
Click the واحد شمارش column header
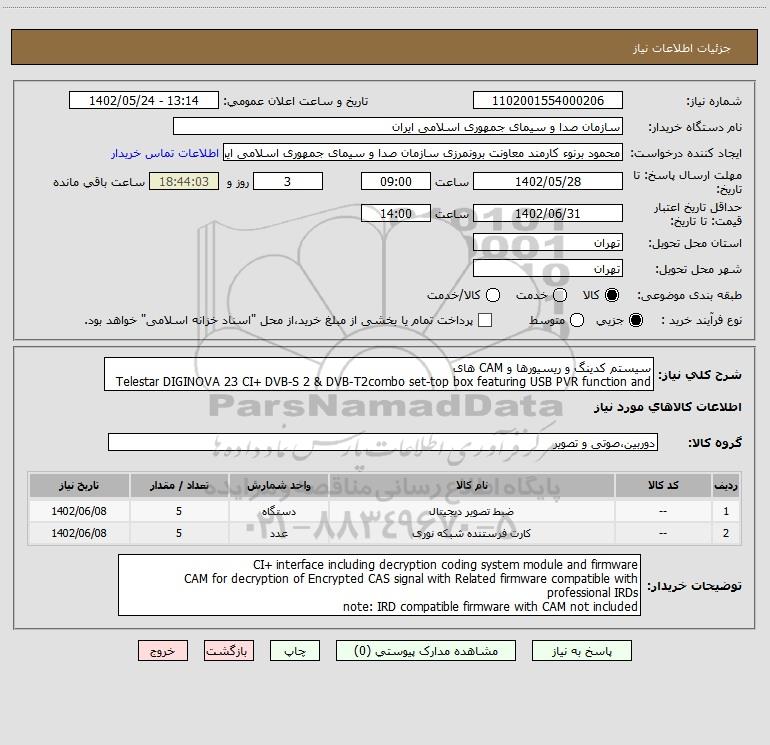point(278,485)
